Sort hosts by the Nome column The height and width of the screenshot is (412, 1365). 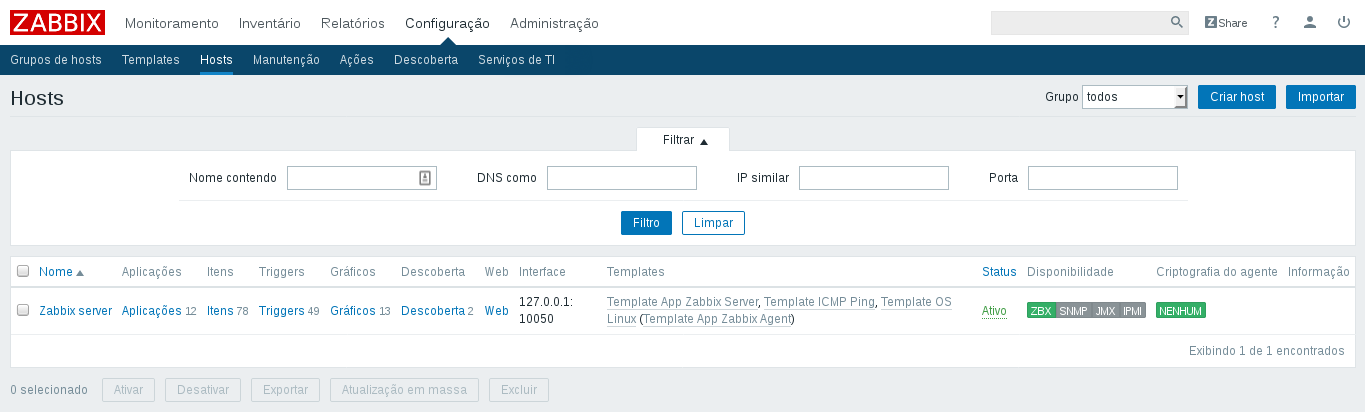[56, 272]
